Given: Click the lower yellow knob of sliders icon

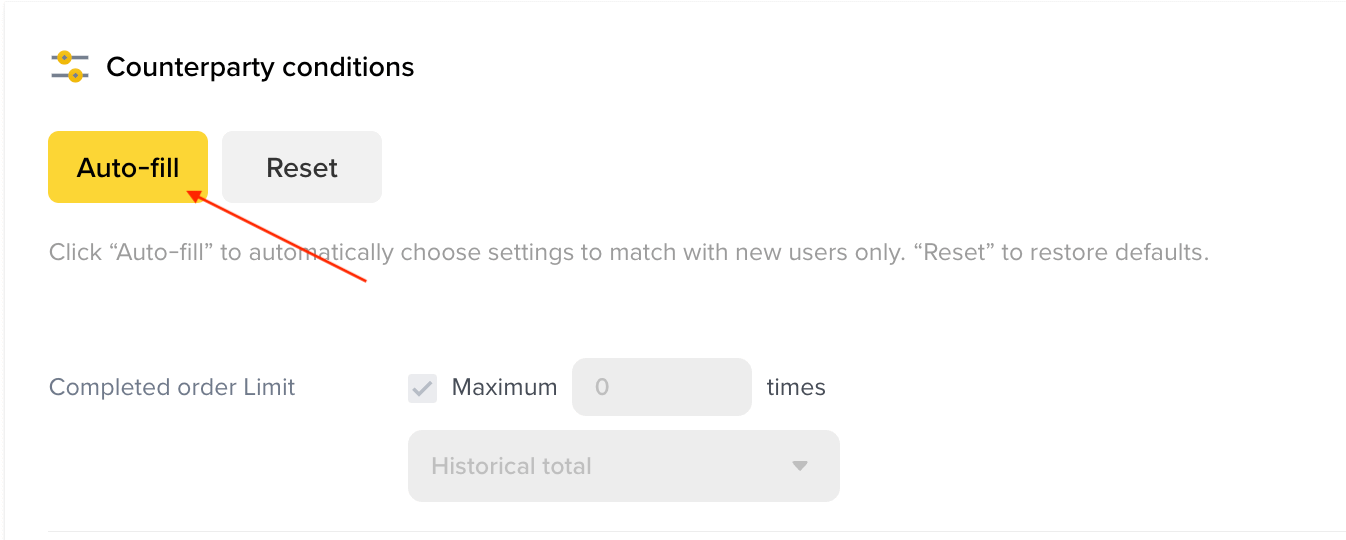Looking at the screenshot, I should coord(75,75).
